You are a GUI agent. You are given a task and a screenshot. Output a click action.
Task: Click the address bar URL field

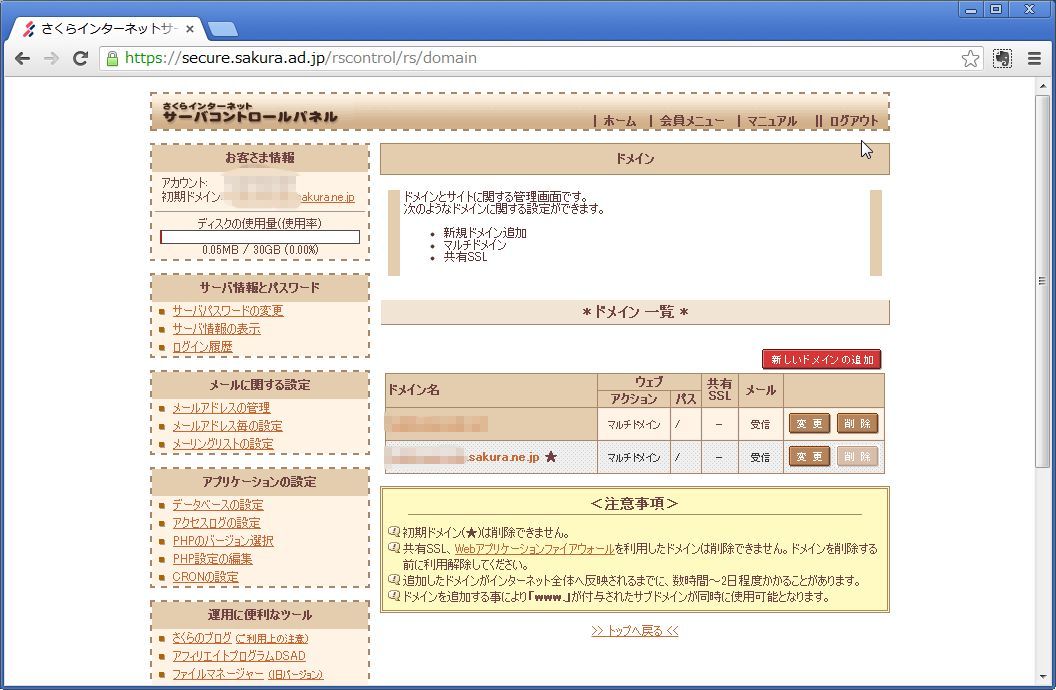click(539, 59)
